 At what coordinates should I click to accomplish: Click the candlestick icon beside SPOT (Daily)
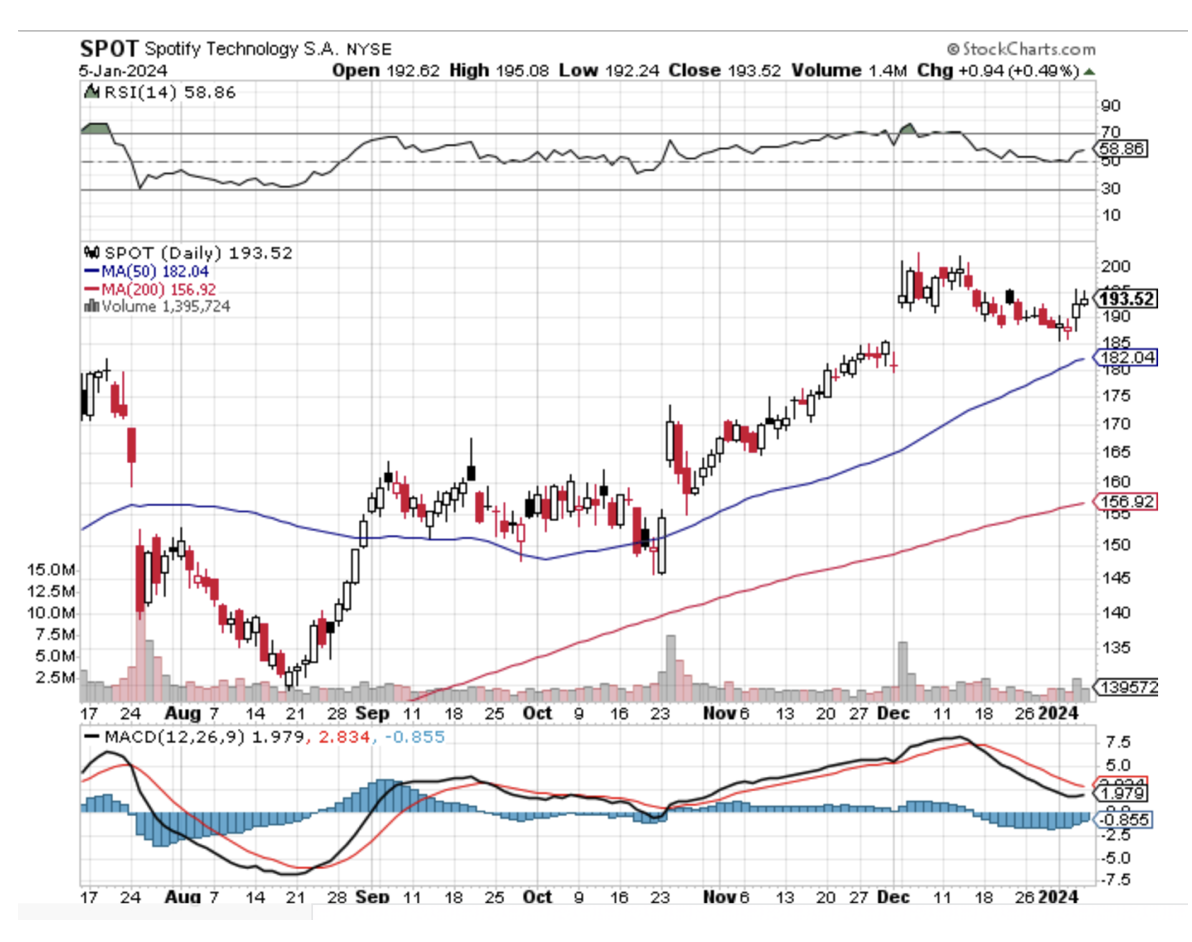pyautogui.click(x=92, y=252)
